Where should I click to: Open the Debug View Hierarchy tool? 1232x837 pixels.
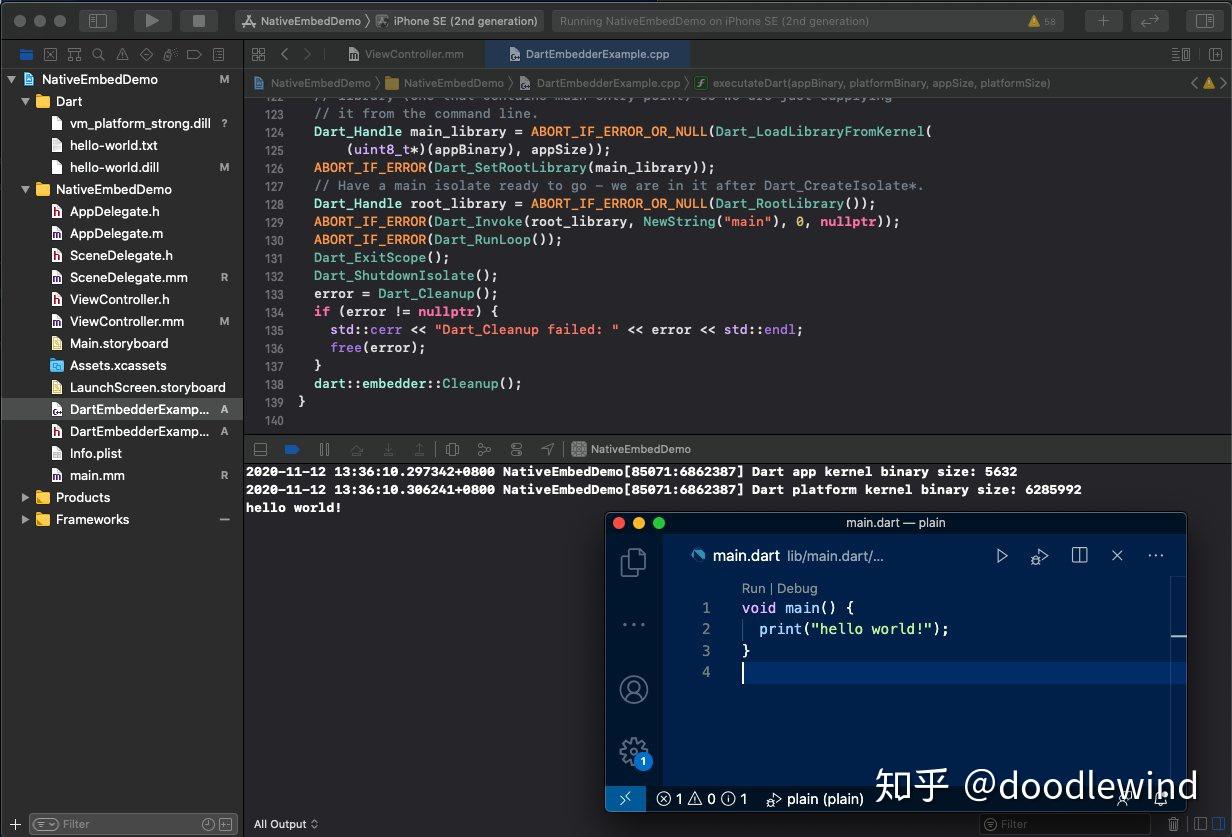pos(452,450)
